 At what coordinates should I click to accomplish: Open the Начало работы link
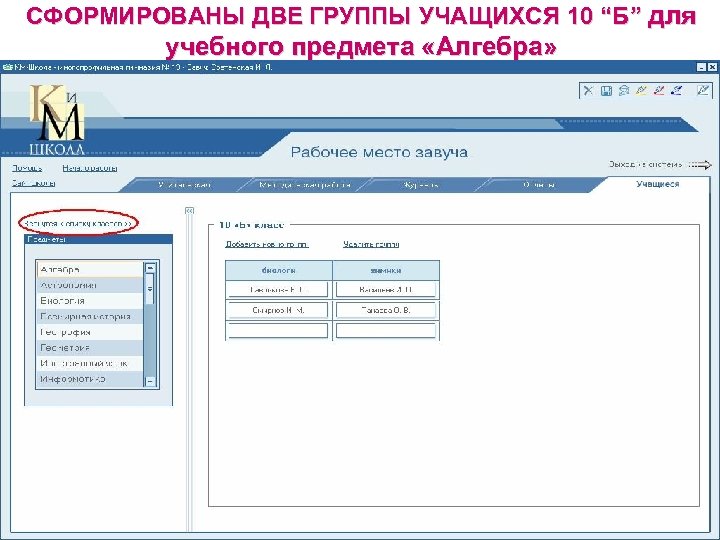(90, 168)
